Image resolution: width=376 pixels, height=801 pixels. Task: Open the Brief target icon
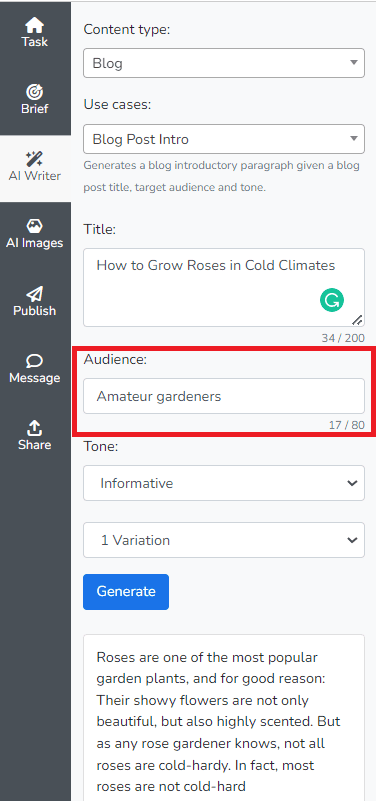click(x=35, y=92)
